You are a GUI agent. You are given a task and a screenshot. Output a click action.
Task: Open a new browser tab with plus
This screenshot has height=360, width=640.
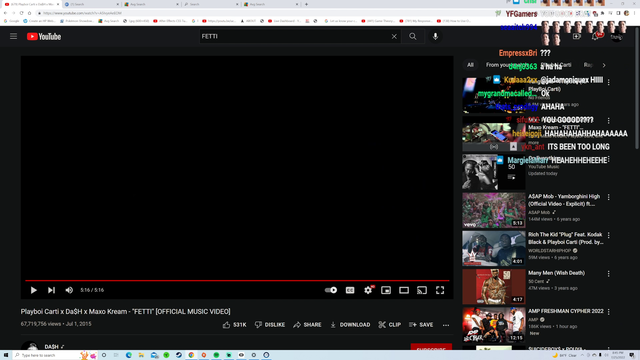tap(306, 4)
